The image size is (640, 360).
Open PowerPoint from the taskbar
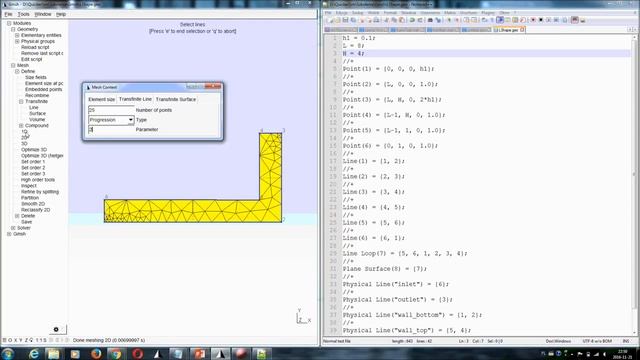click(x=199, y=354)
